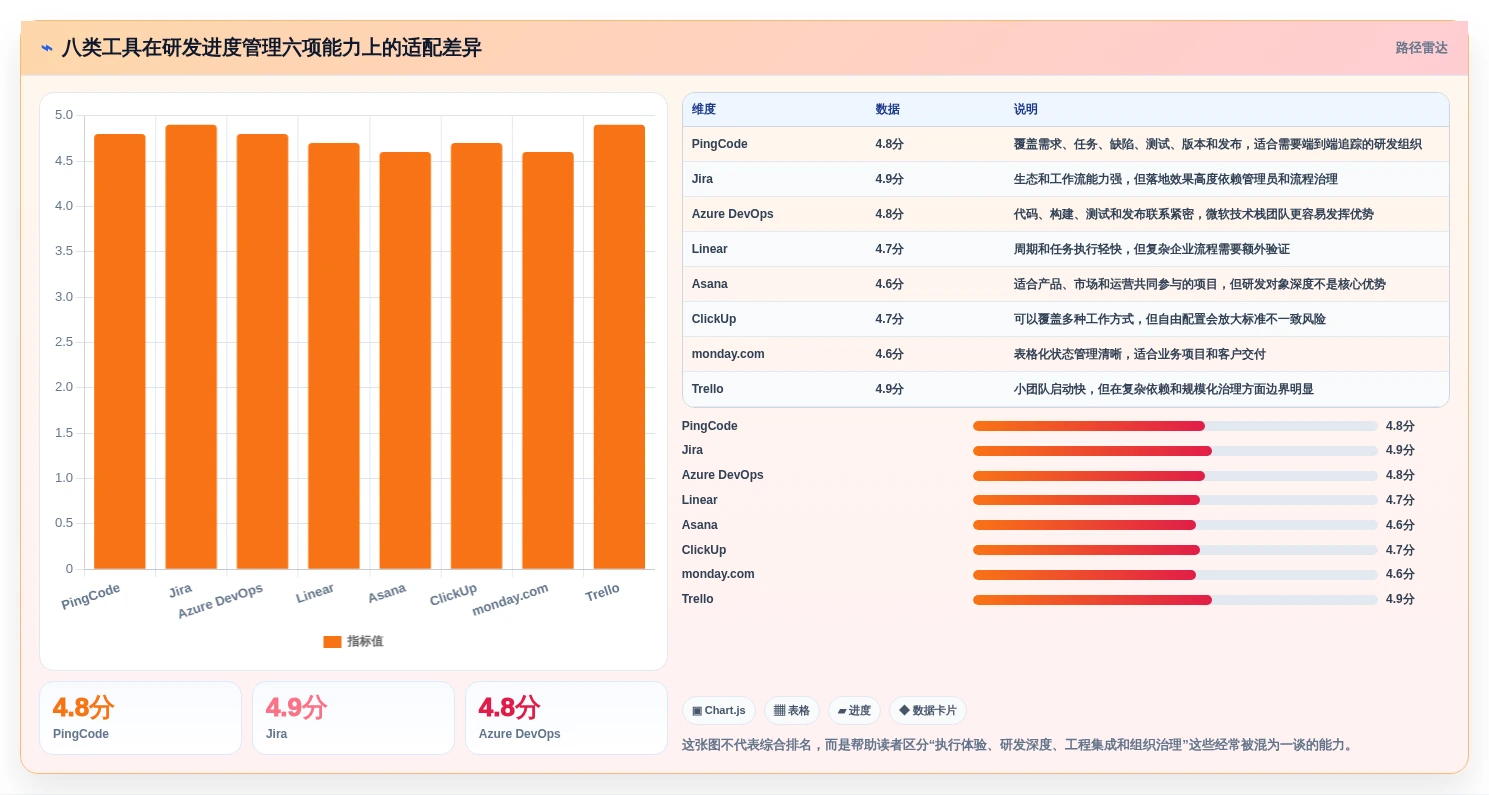Click the footnote text about 综合排名
The image size is (1489, 795).
coord(1018,745)
